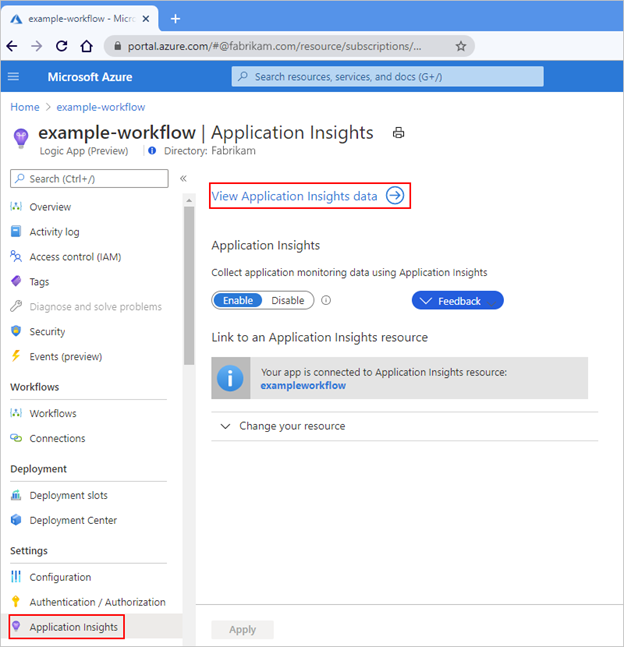Reload the page with refresh icon
This screenshot has width=624, height=647.
(x=62, y=46)
